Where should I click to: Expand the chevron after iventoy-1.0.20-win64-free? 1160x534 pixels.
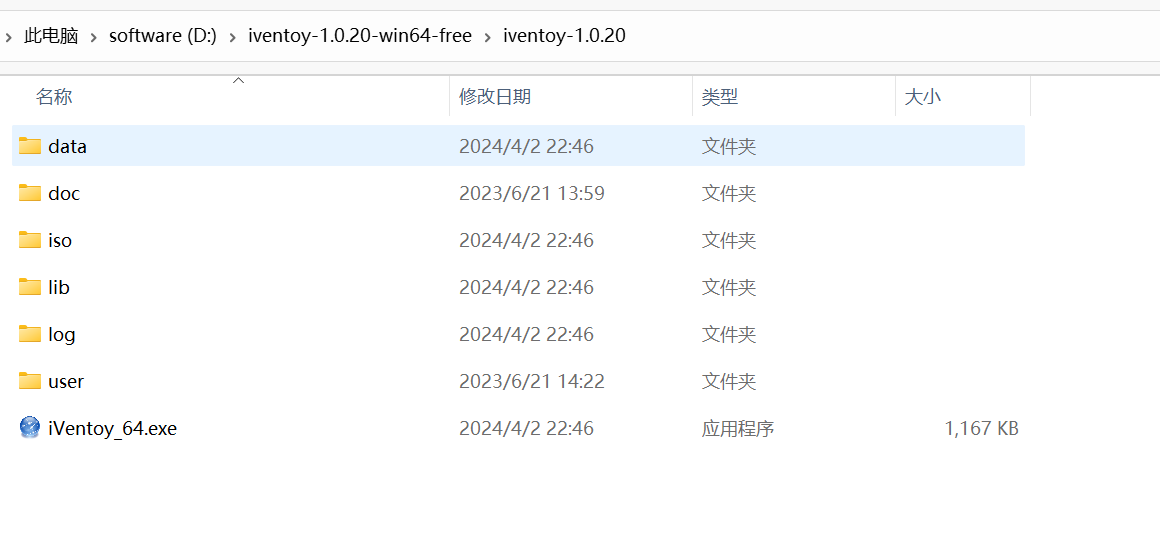488,36
